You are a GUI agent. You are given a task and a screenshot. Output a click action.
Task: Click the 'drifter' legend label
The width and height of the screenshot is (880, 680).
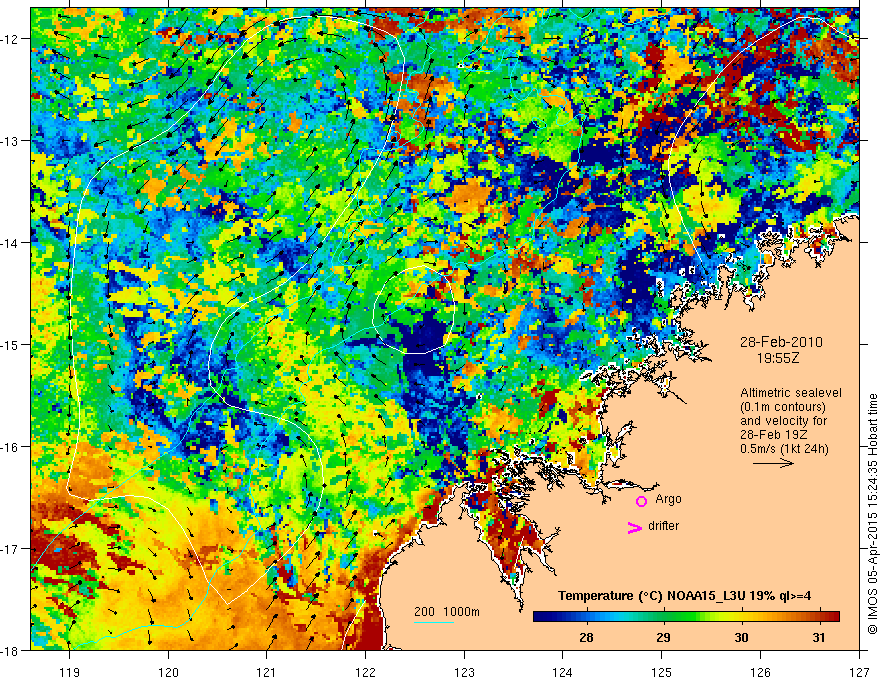pos(663,526)
